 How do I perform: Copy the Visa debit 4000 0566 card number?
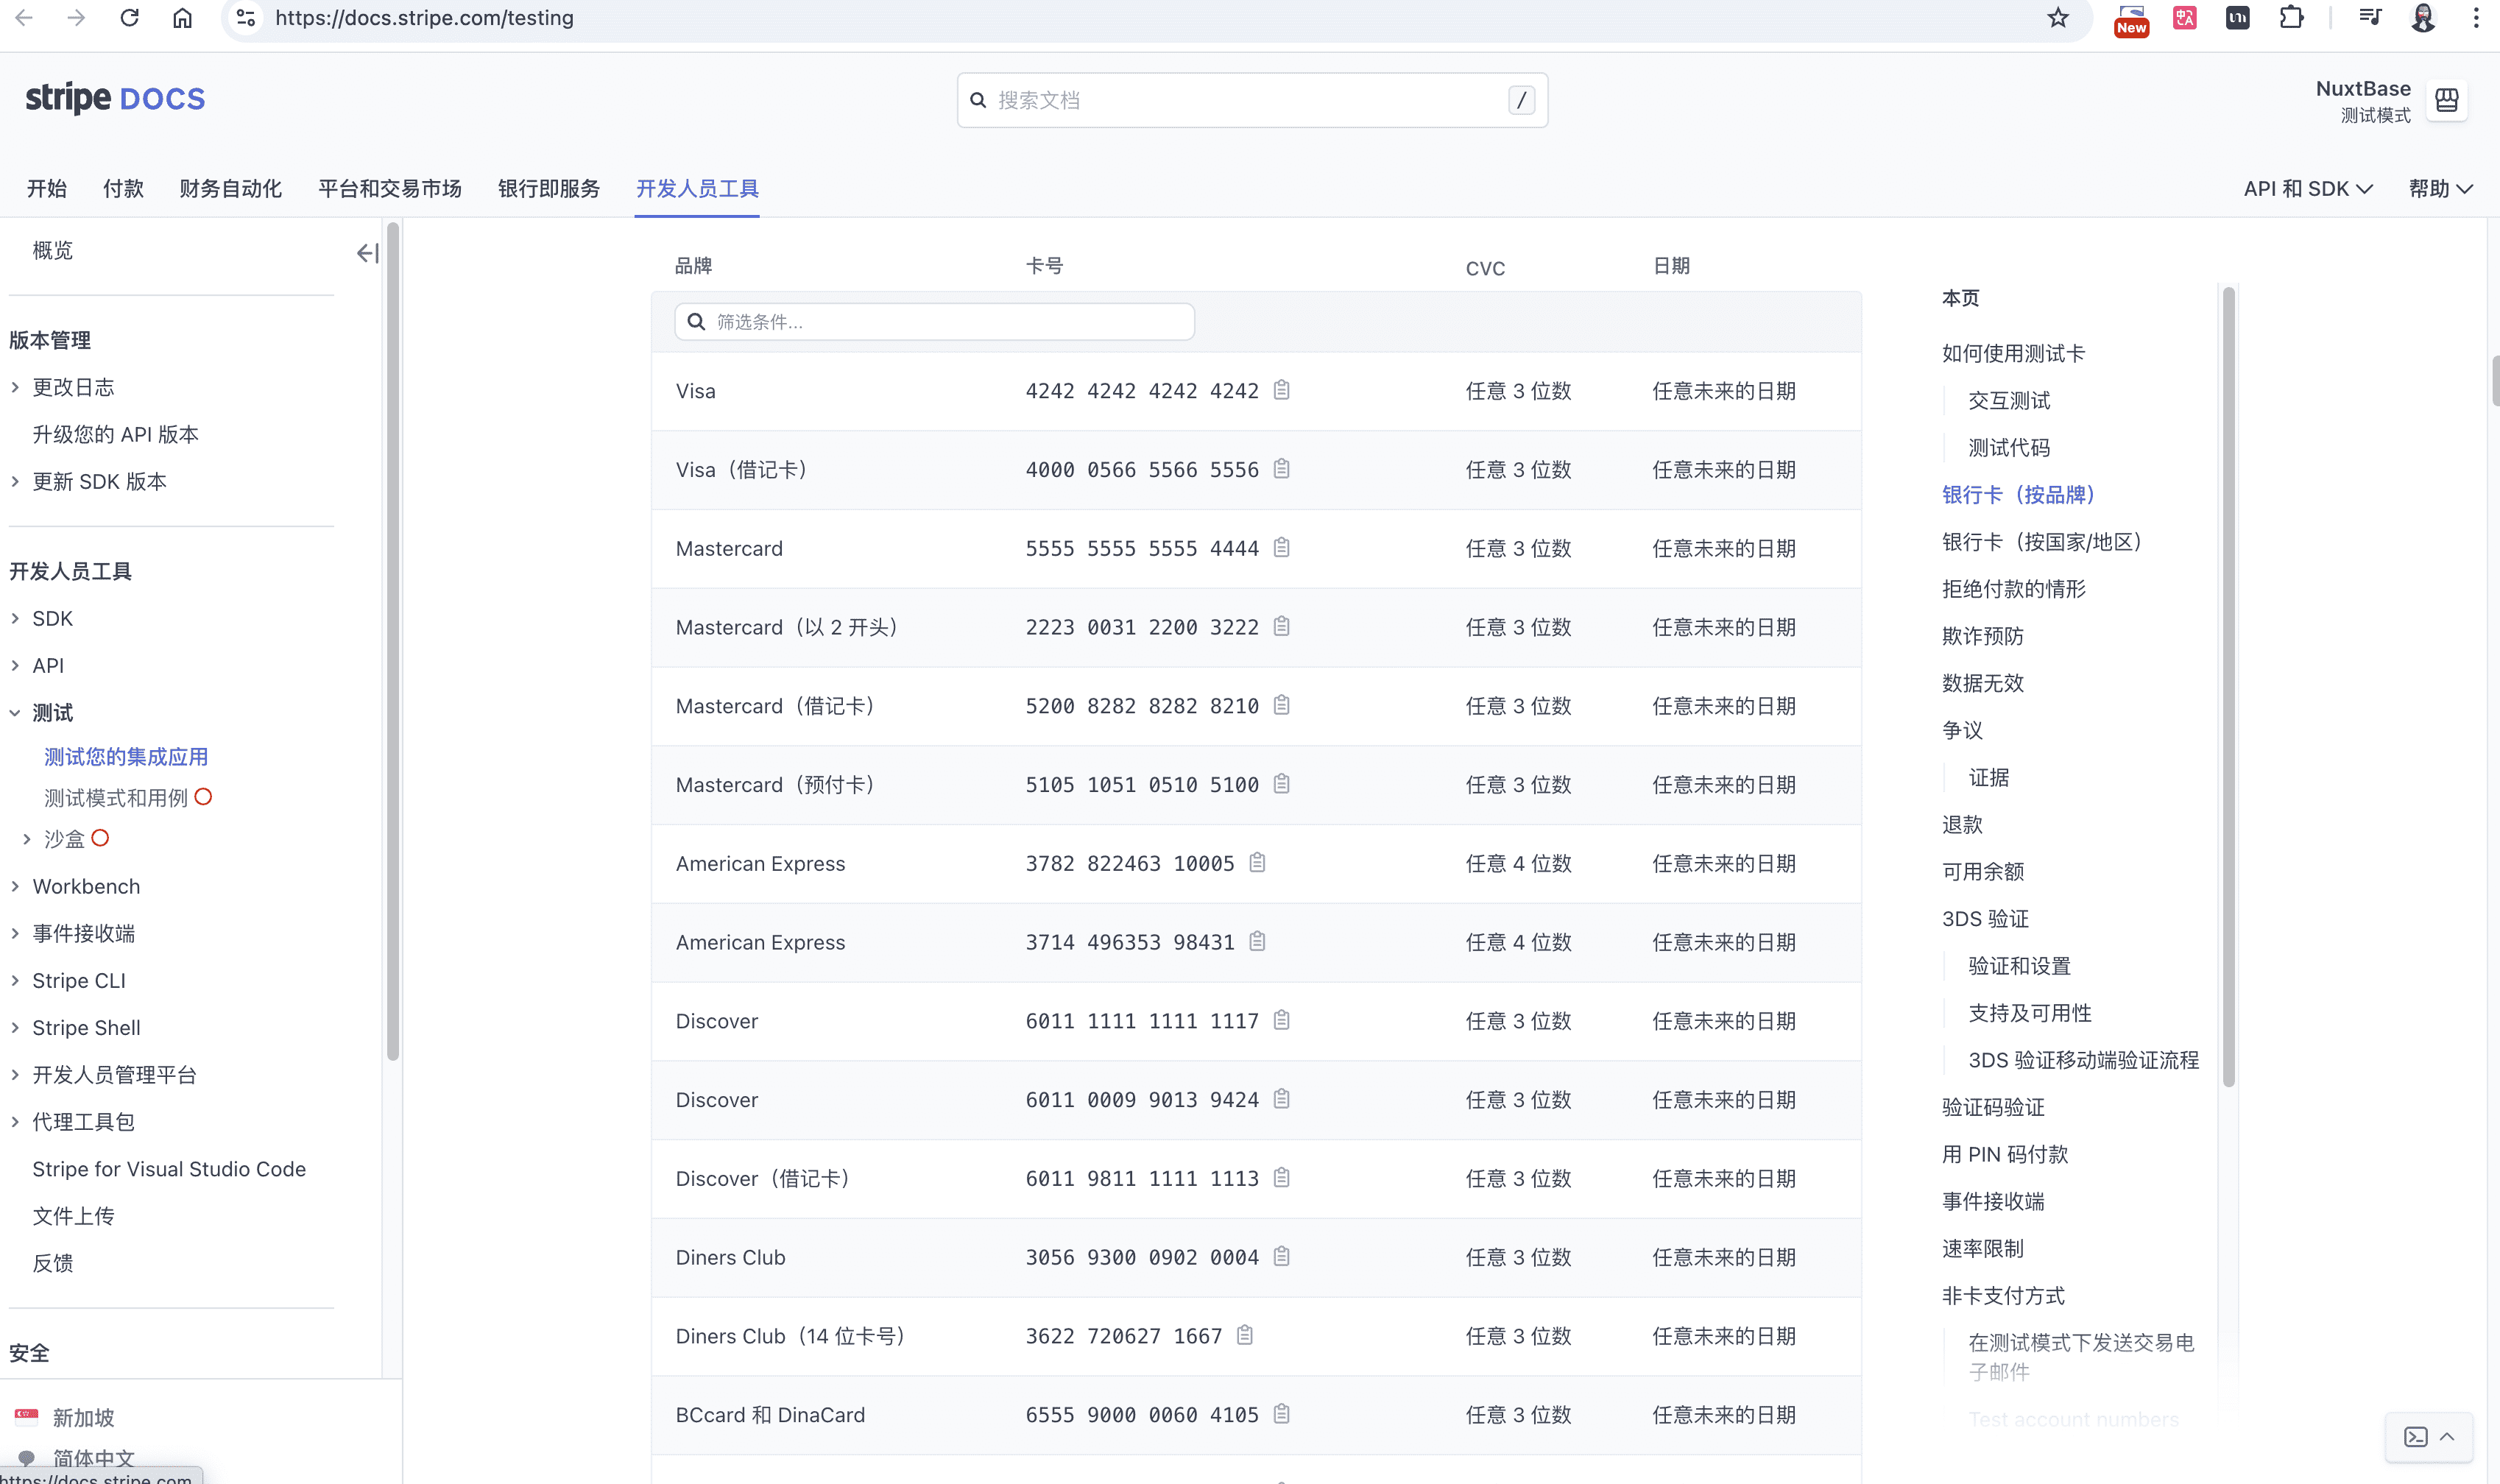coord(1281,469)
